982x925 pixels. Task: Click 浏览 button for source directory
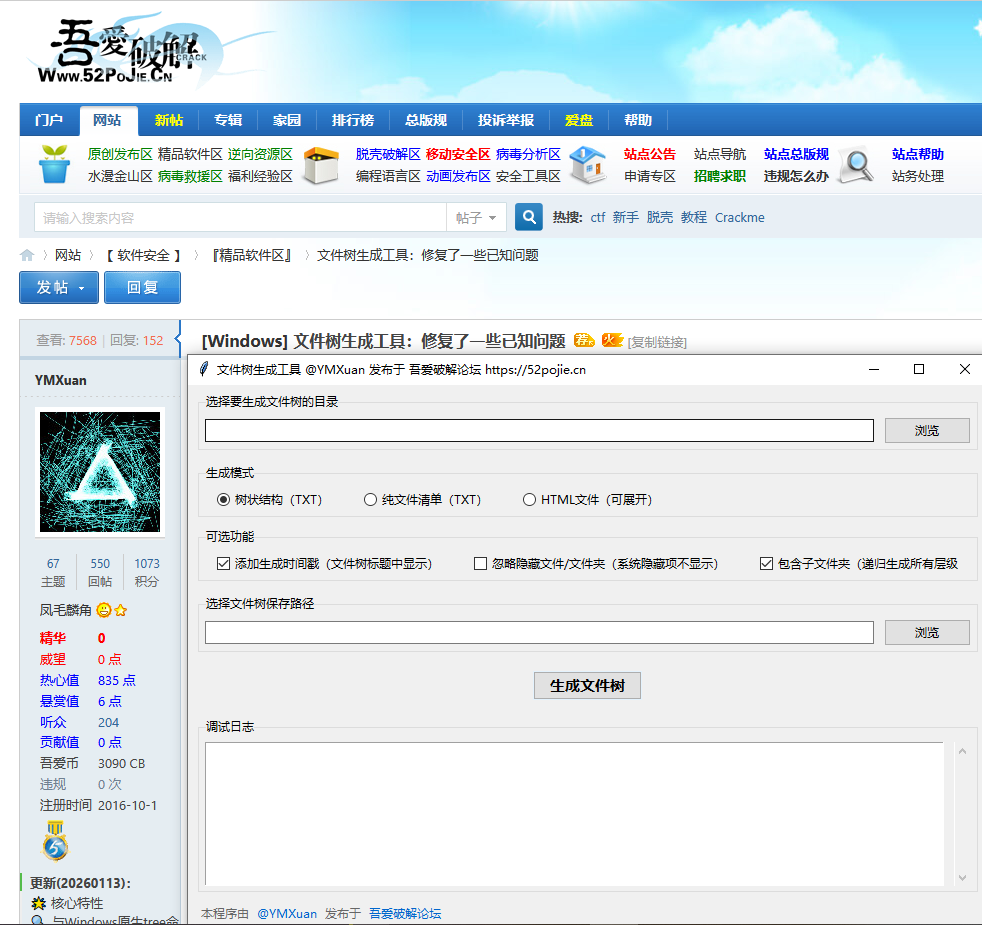(x=927, y=431)
